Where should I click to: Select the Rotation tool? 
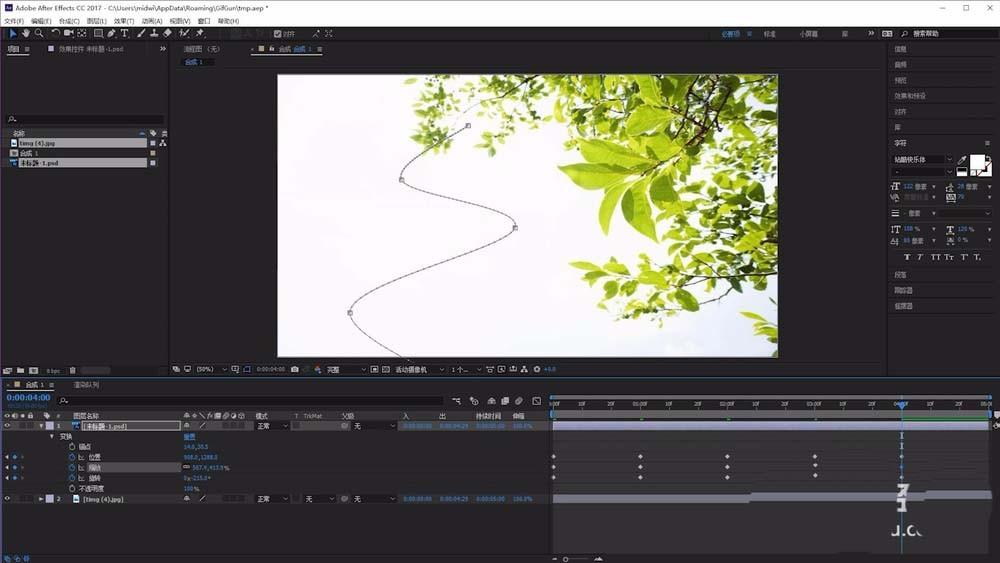[x=55, y=33]
